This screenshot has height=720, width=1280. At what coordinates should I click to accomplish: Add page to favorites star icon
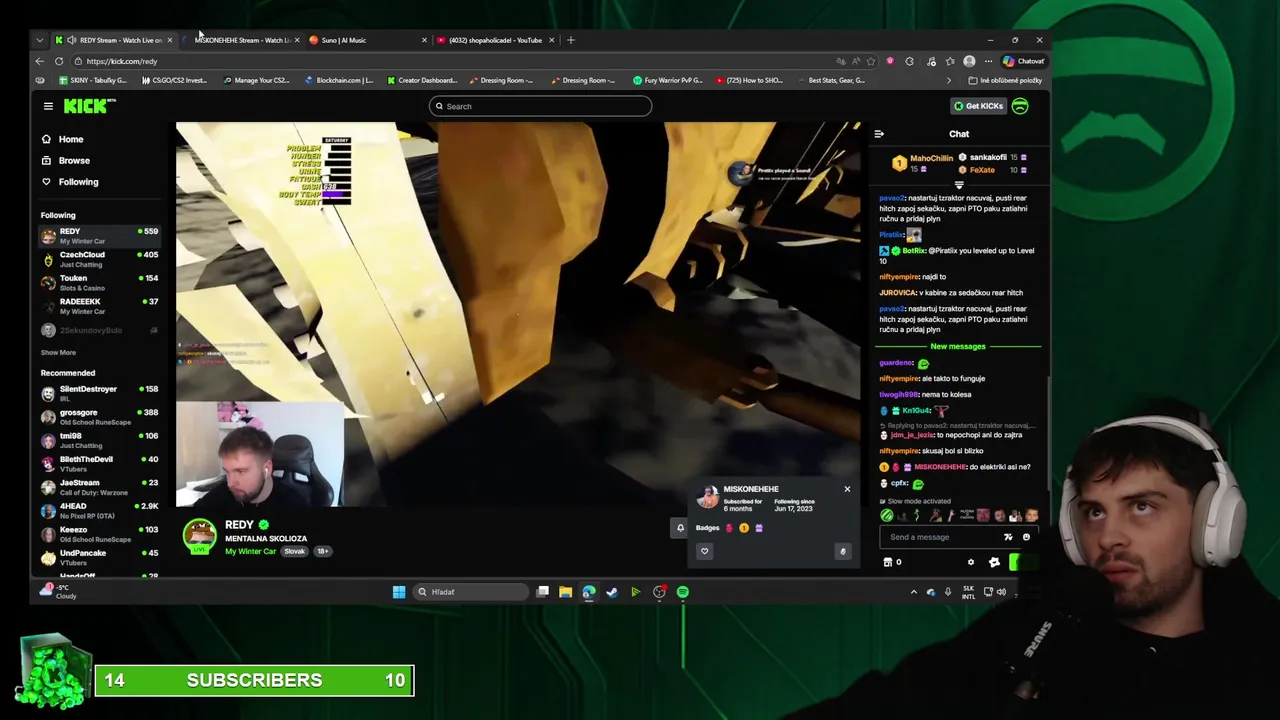point(870,61)
